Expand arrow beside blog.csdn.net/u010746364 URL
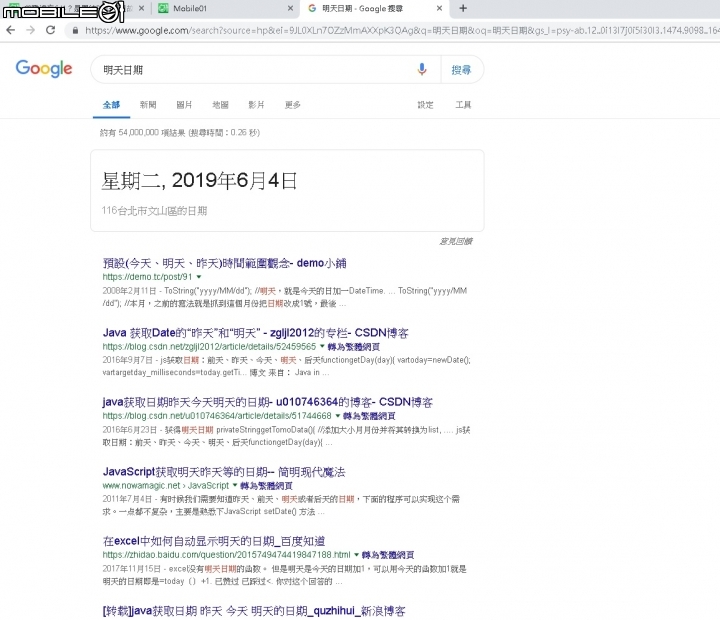Screen dimensions: 720x620 coord(338,416)
